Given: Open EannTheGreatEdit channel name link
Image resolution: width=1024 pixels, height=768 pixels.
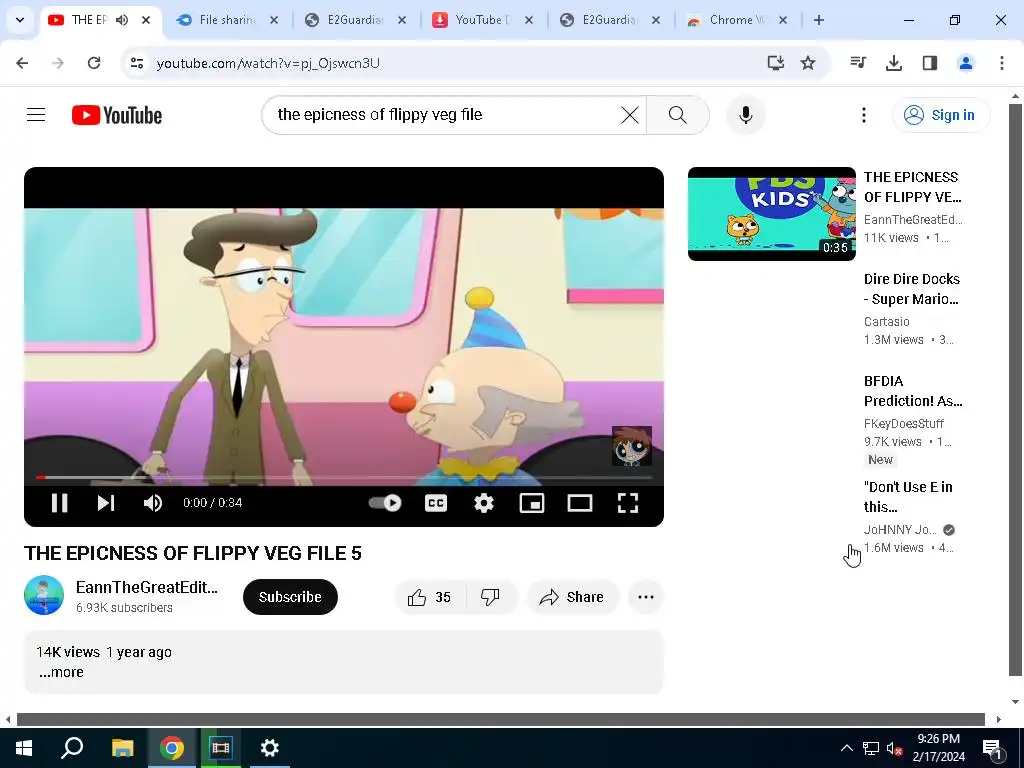Looking at the screenshot, I should click(x=147, y=587).
